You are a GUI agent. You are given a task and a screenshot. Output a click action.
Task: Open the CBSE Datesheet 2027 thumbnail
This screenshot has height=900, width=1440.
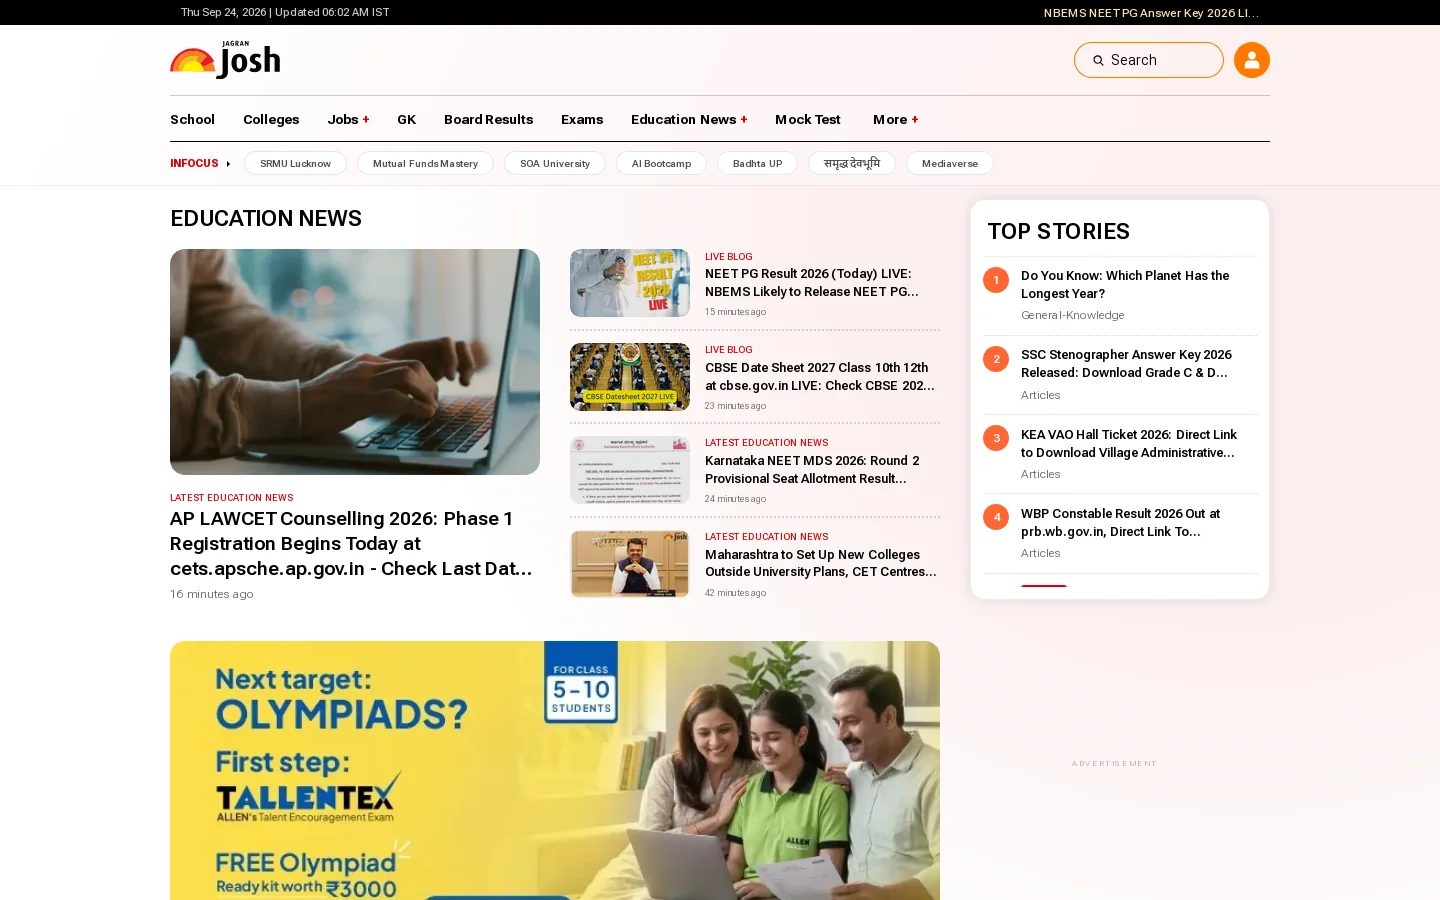pos(630,377)
